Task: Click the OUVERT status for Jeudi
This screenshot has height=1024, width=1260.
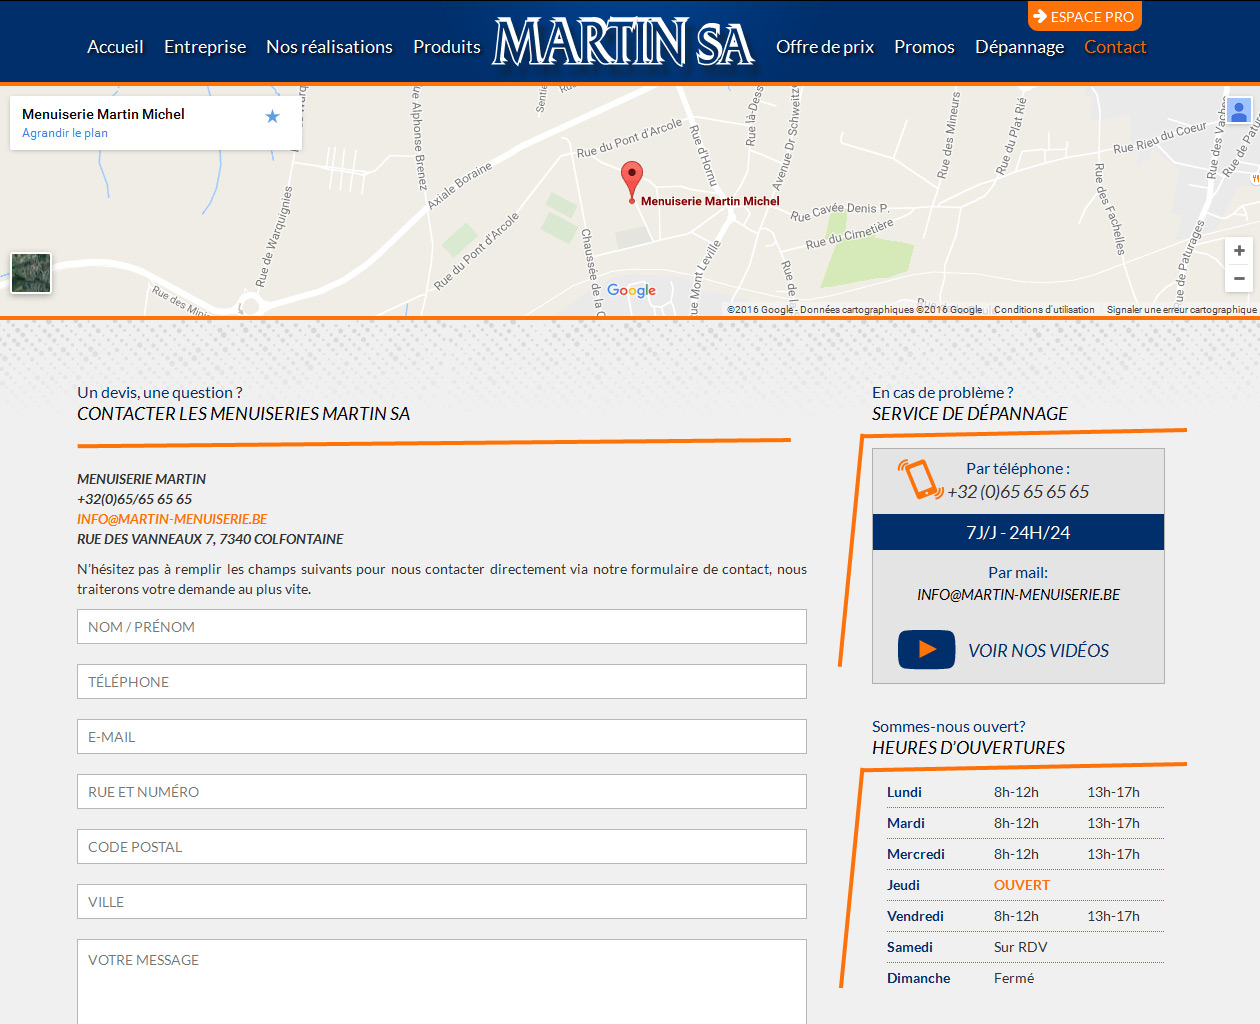Action: [1022, 885]
